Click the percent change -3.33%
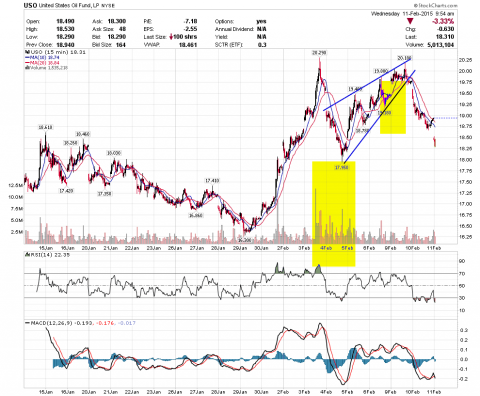480x396 pixels. point(443,21)
